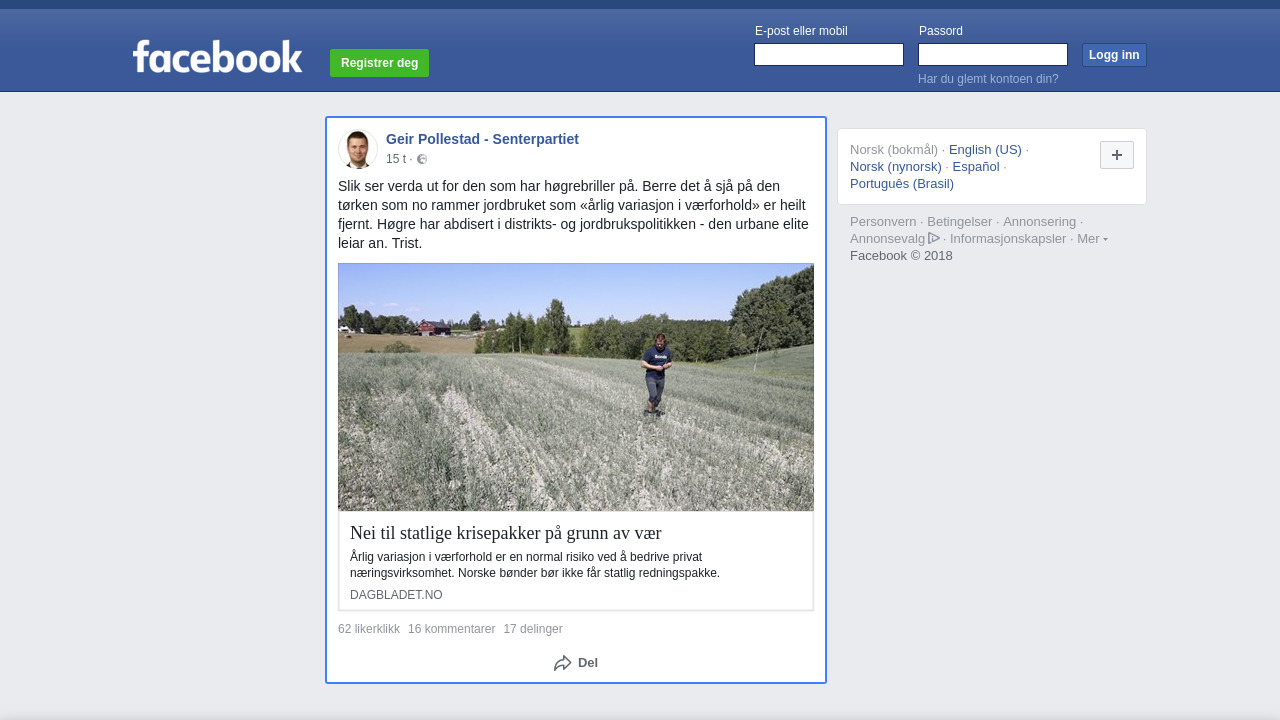This screenshot has height=720, width=1280.
Task: Click the public globe privacy icon
Action: tap(422, 159)
